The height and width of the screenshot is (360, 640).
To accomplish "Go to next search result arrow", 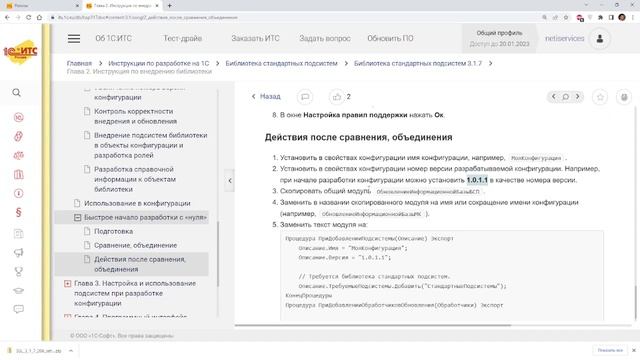I will point(578,96).
